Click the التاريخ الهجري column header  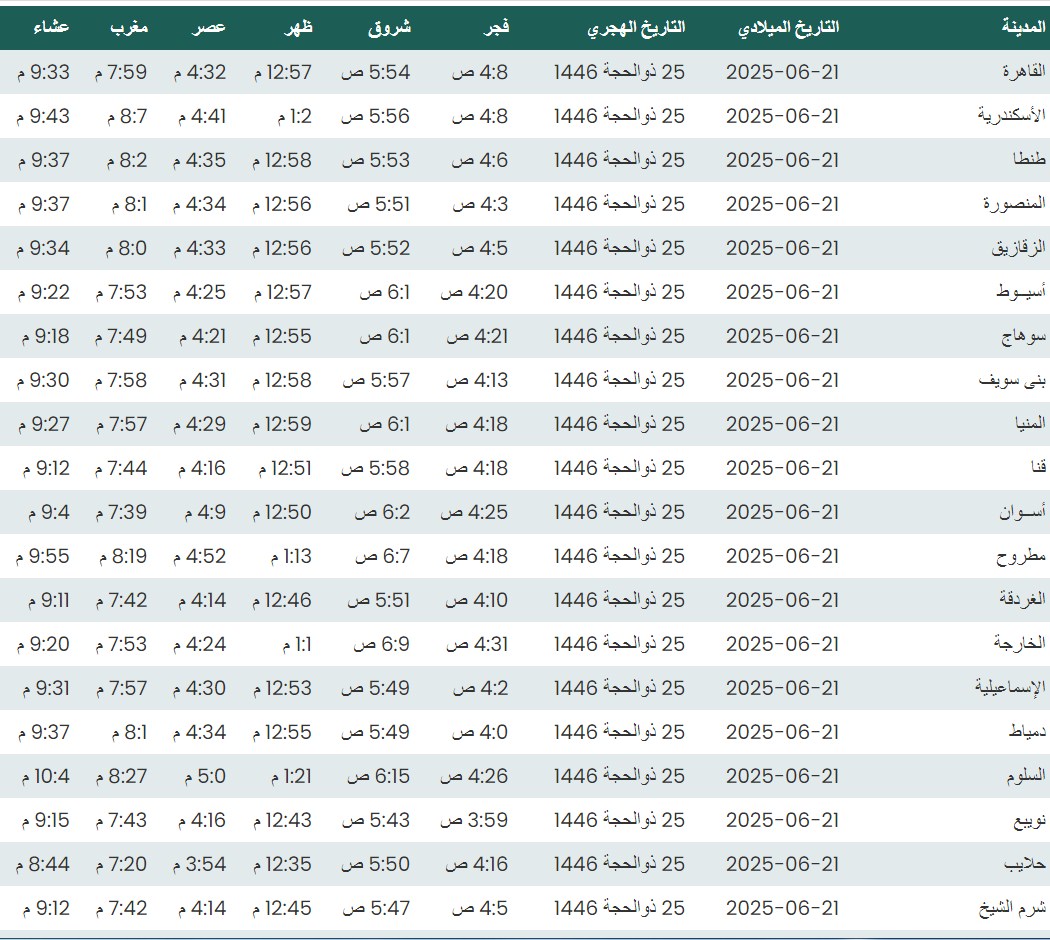pos(636,27)
